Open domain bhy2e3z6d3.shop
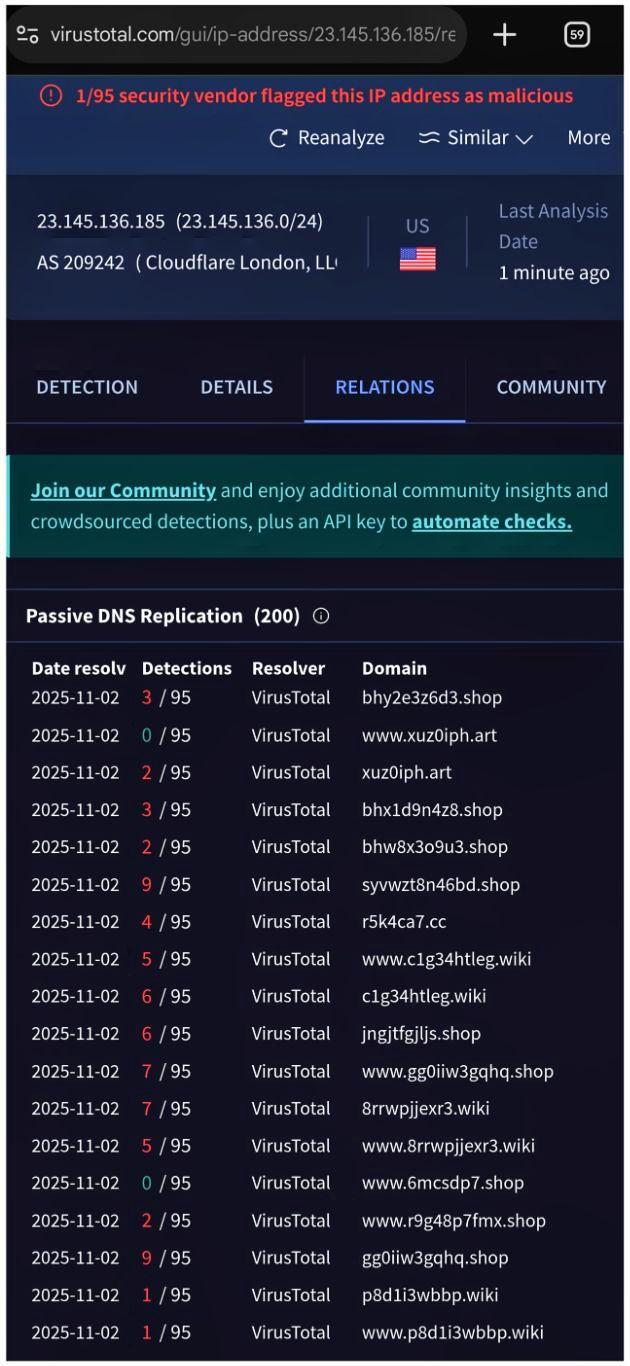This screenshot has width=630, height=1366. tap(432, 698)
